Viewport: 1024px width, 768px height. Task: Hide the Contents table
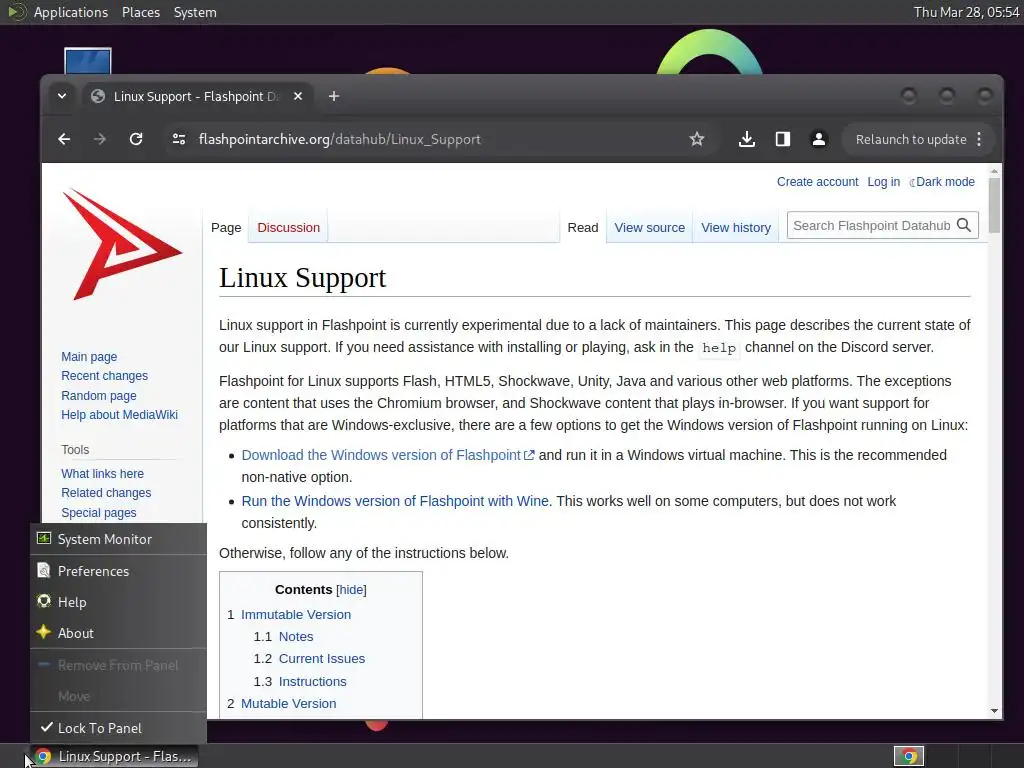tap(351, 590)
